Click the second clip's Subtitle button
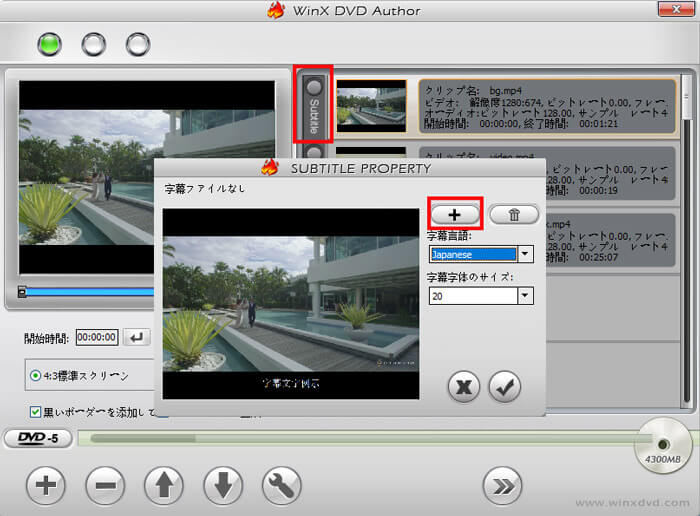The width and height of the screenshot is (700, 516). click(x=313, y=151)
